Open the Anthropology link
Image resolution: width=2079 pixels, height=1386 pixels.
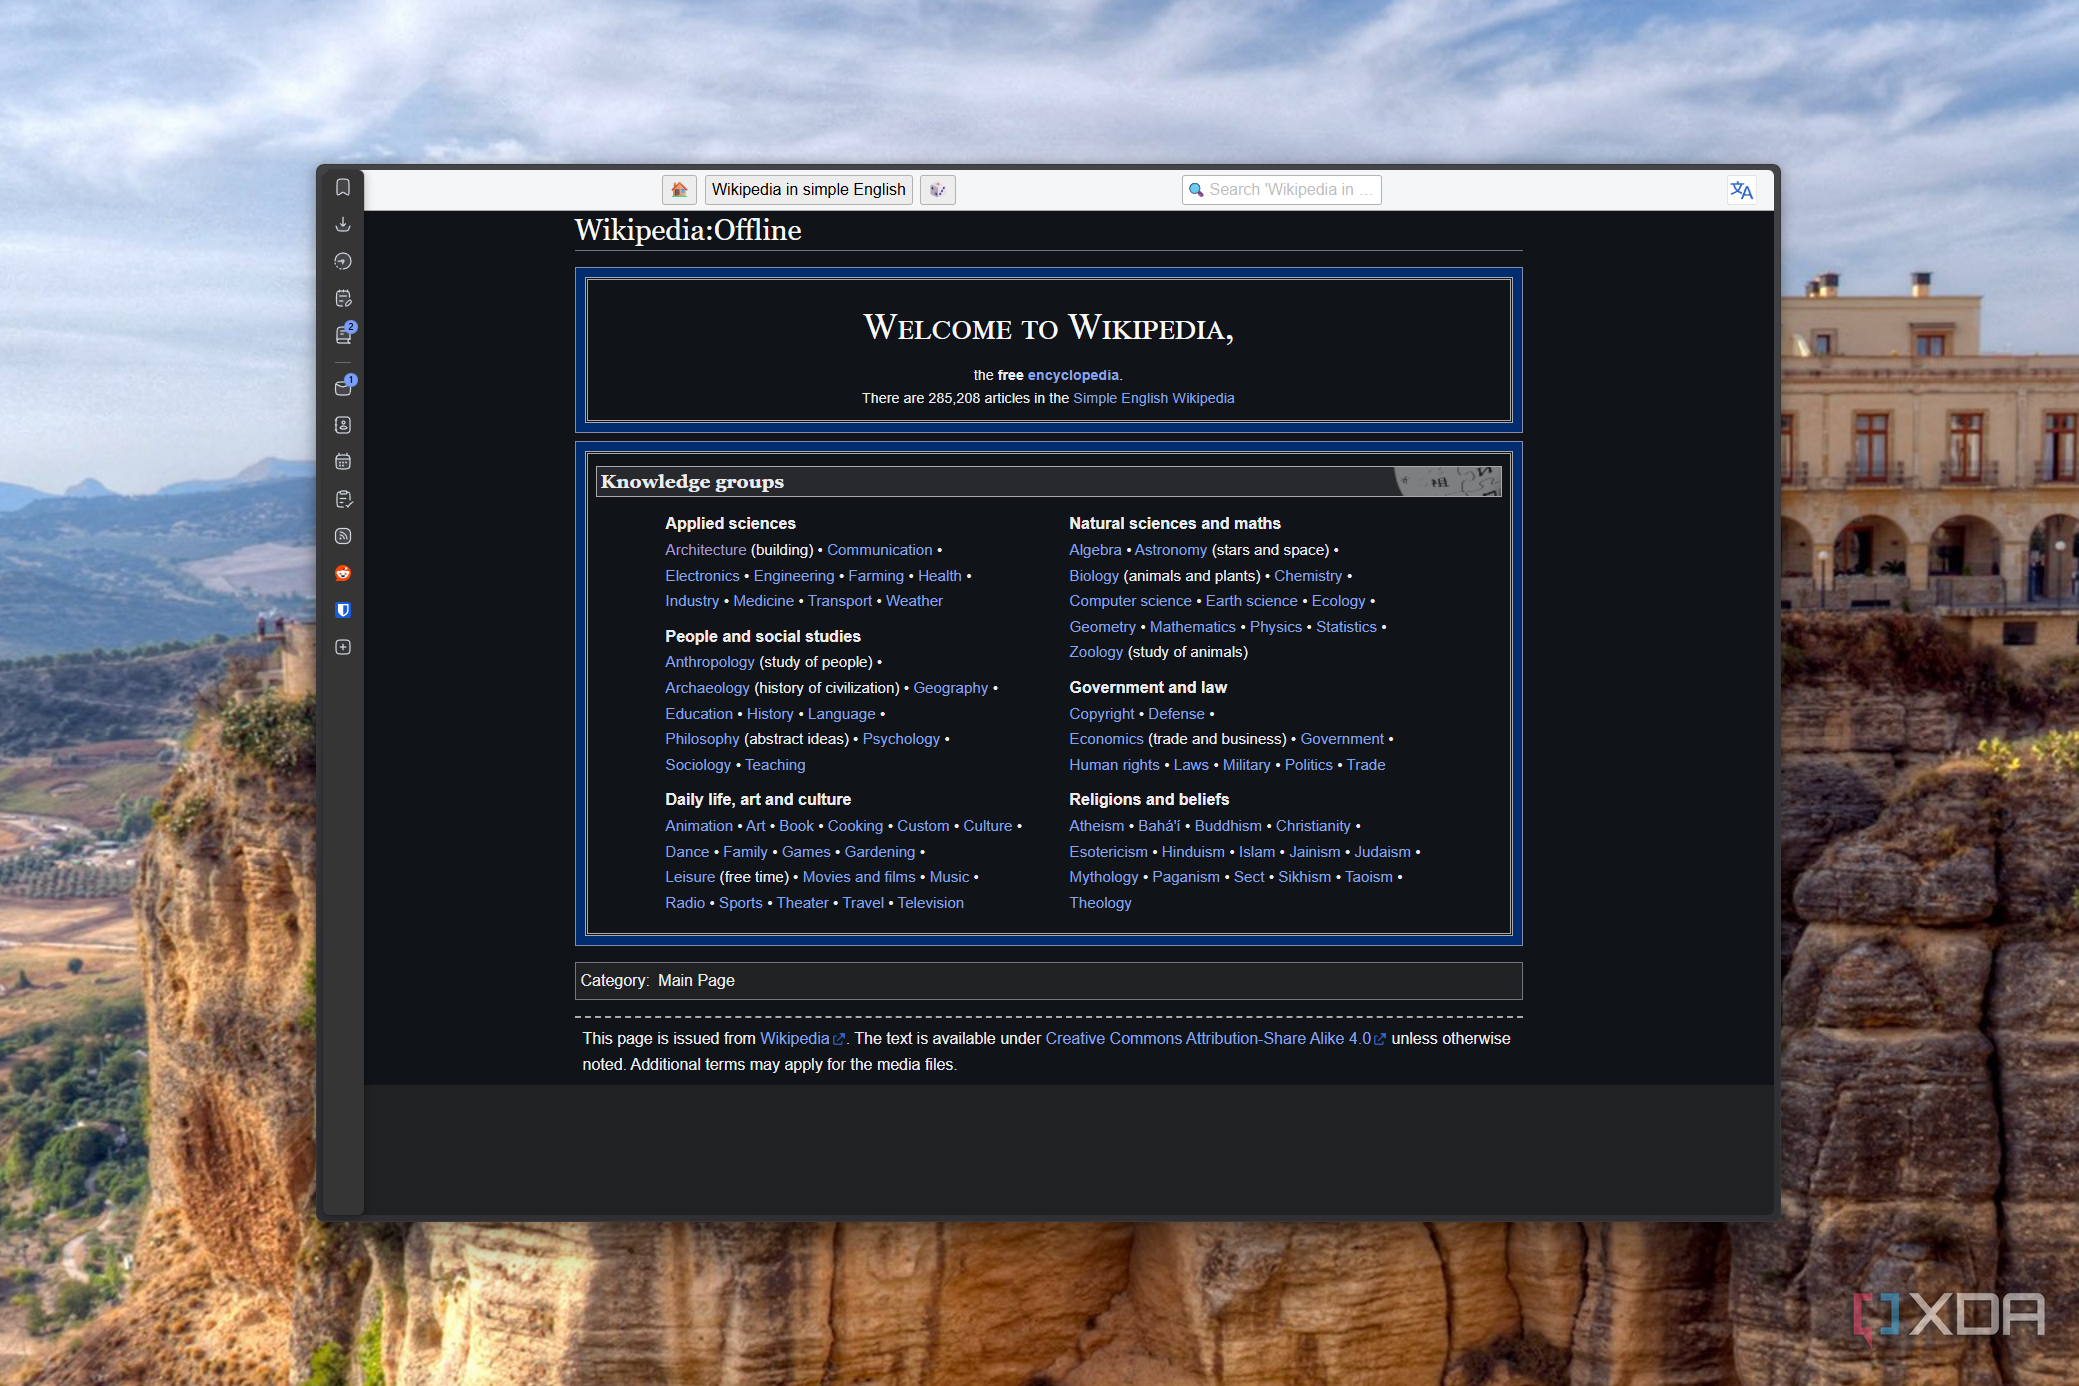[x=709, y=662]
